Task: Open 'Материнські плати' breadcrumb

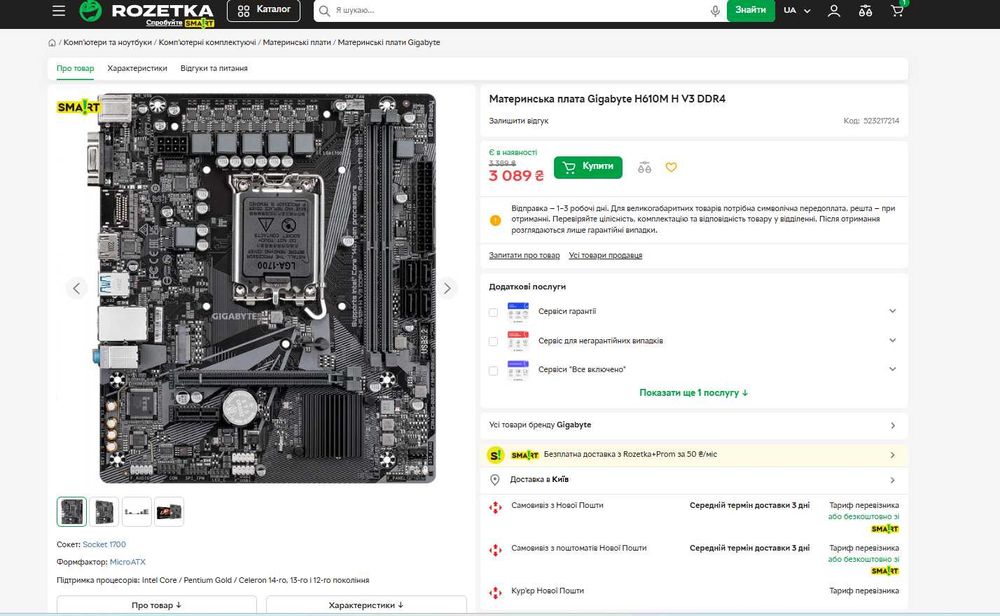Action: tap(297, 43)
